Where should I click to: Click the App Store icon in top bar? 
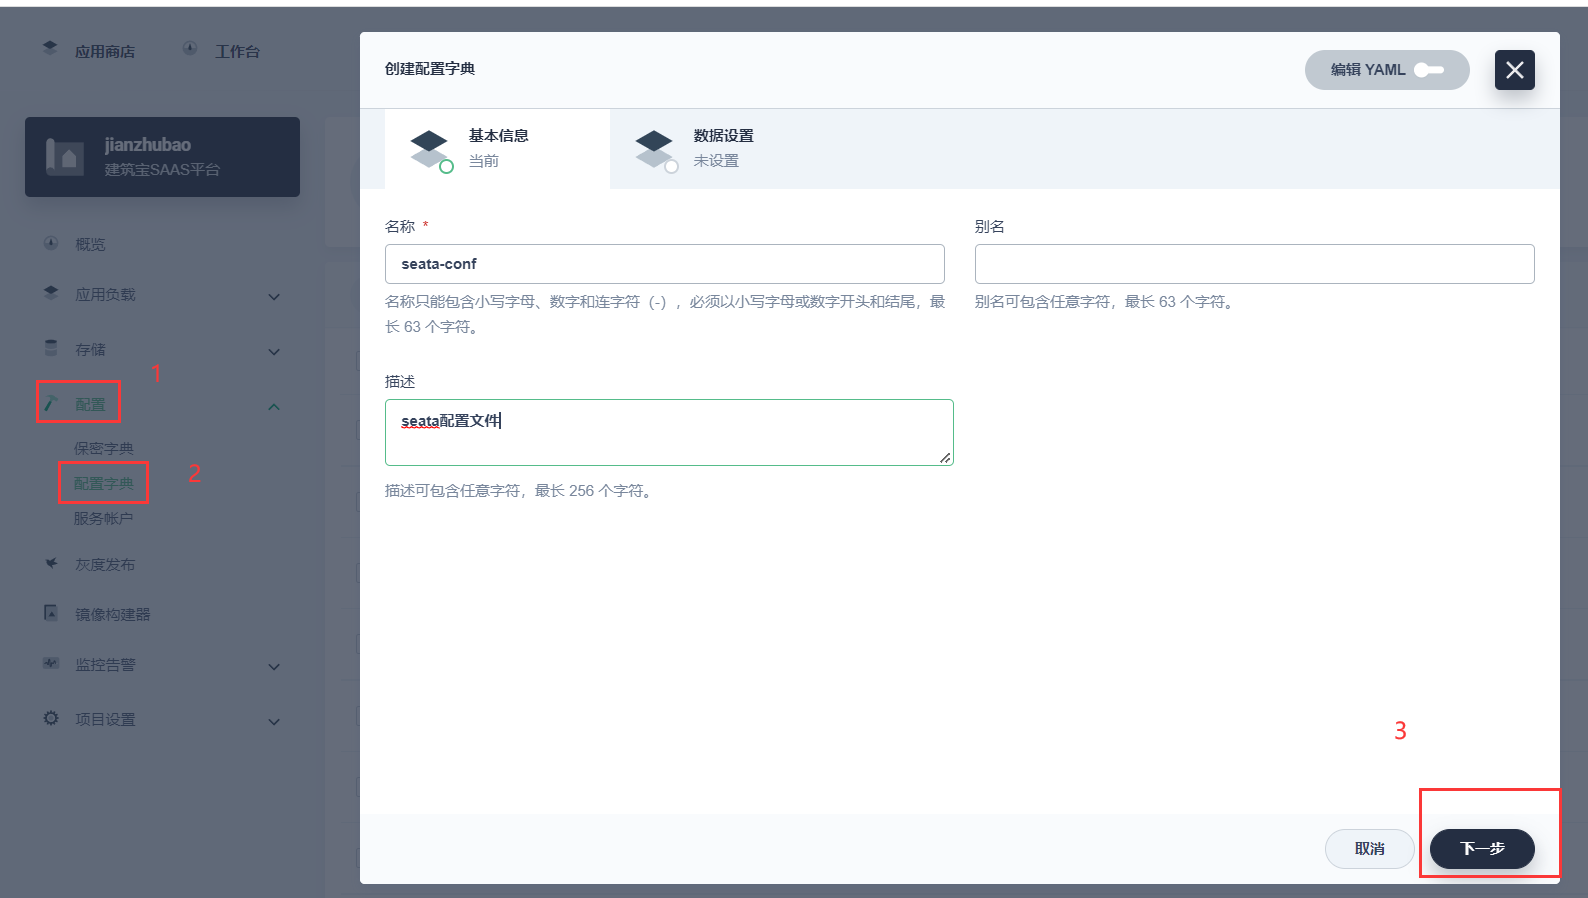[50, 48]
